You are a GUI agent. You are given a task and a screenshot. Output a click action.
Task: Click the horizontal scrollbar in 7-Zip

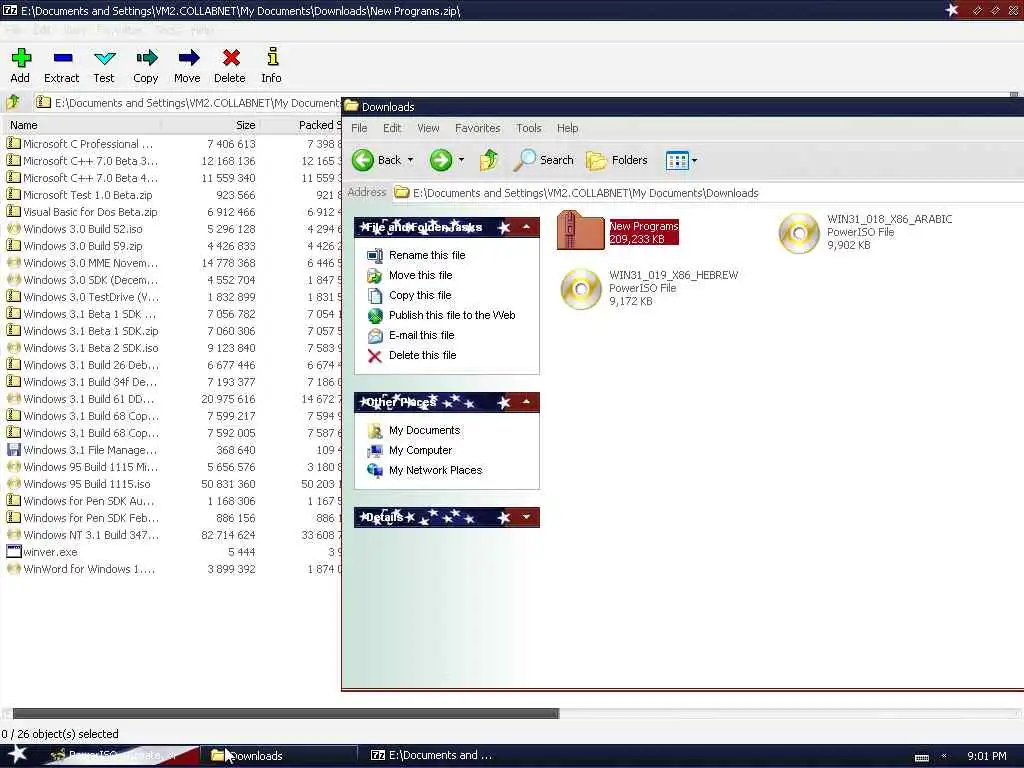click(285, 713)
